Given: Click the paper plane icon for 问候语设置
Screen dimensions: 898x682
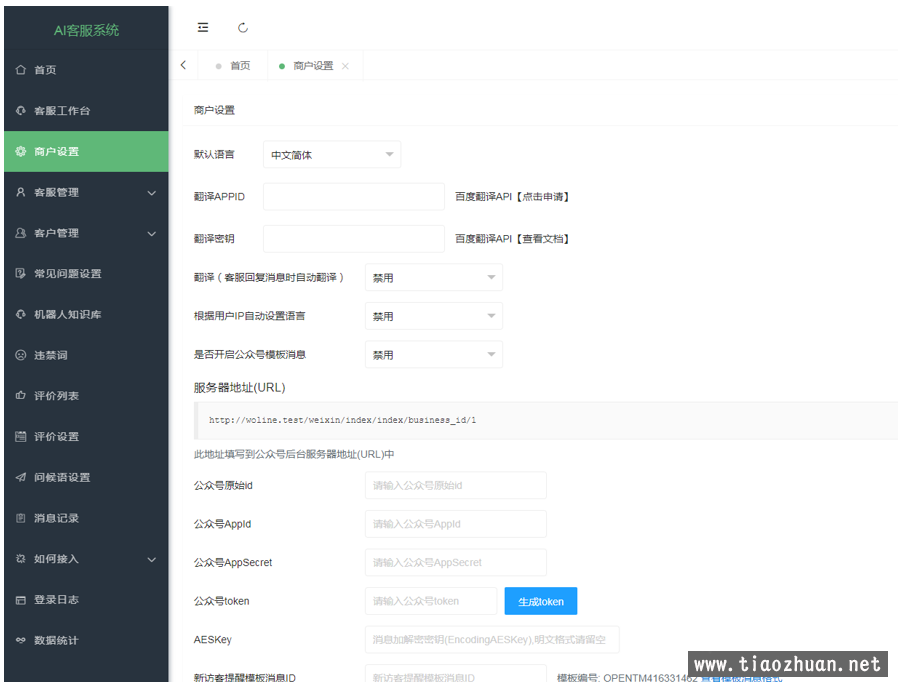Looking at the screenshot, I should (x=20, y=478).
